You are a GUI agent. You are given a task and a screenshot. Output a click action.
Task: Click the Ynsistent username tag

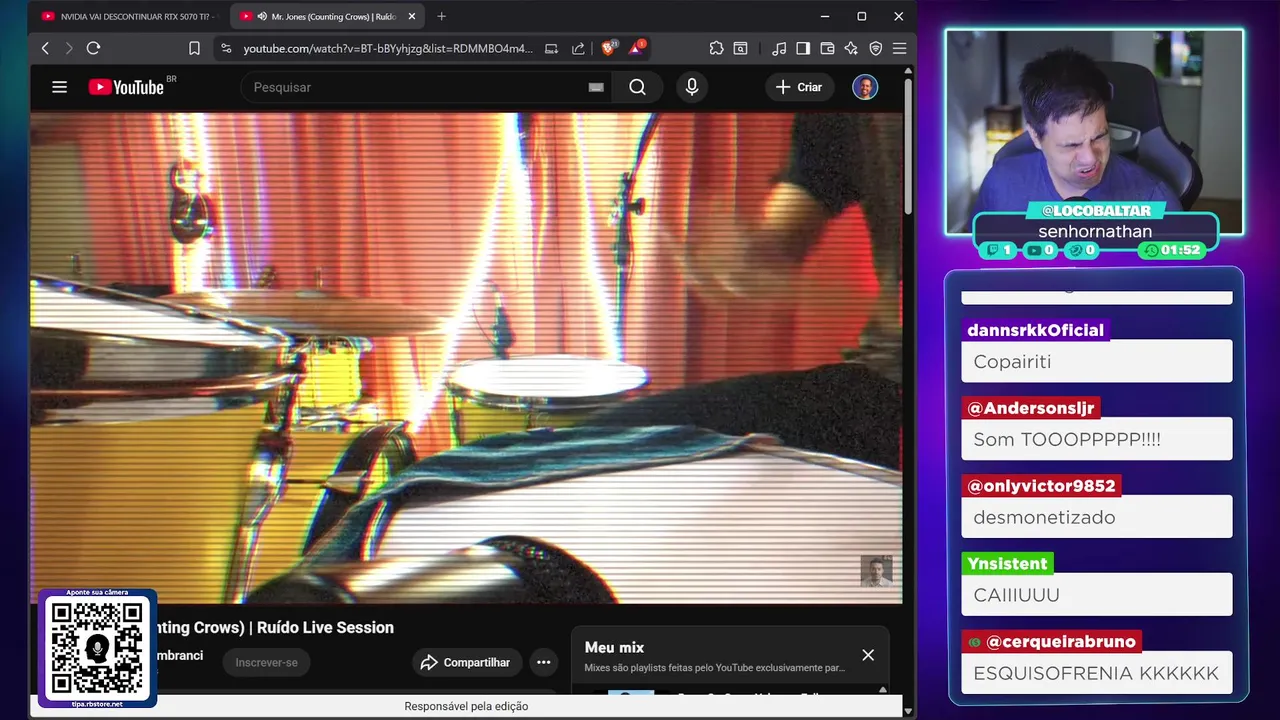(1007, 564)
